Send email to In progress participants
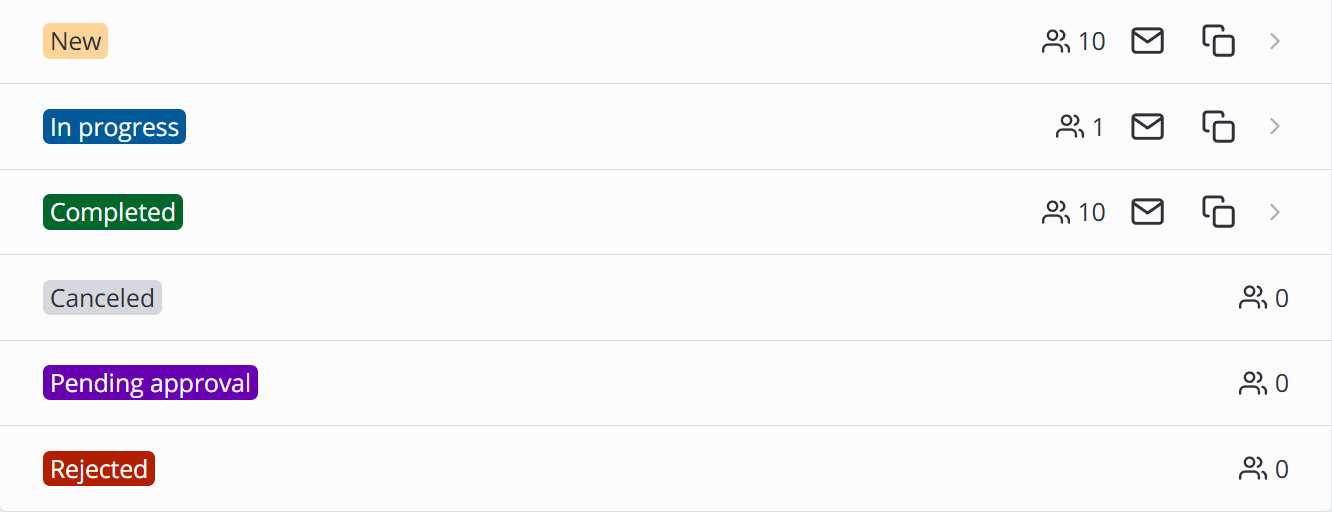Viewport: 1332px width, 512px height. click(1147, 127)
